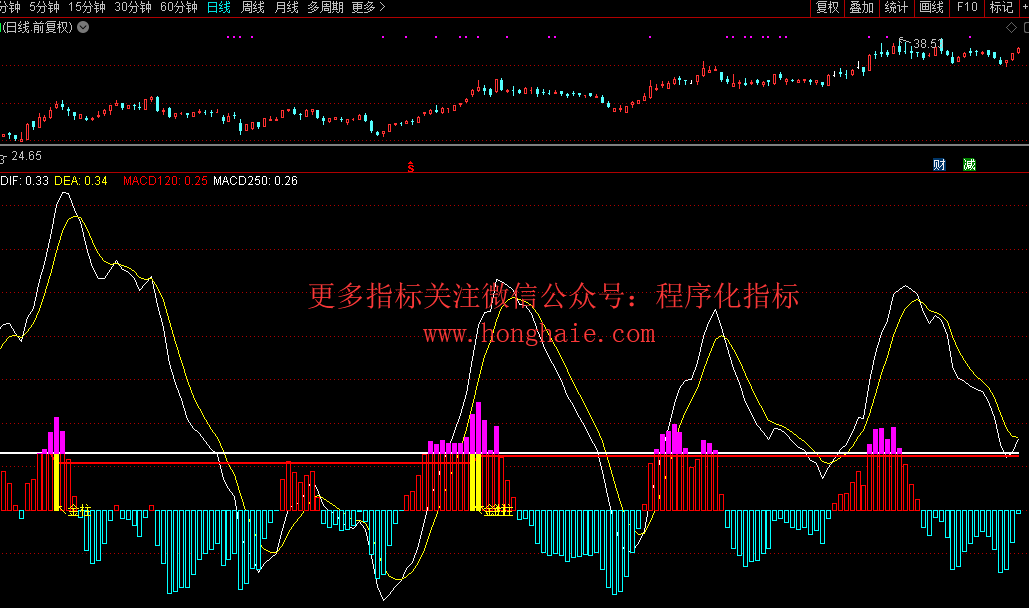This screenshot has width=1029, height=608.
Task: Open the 复权 adjustment menu
Action: tap(827, 8)
